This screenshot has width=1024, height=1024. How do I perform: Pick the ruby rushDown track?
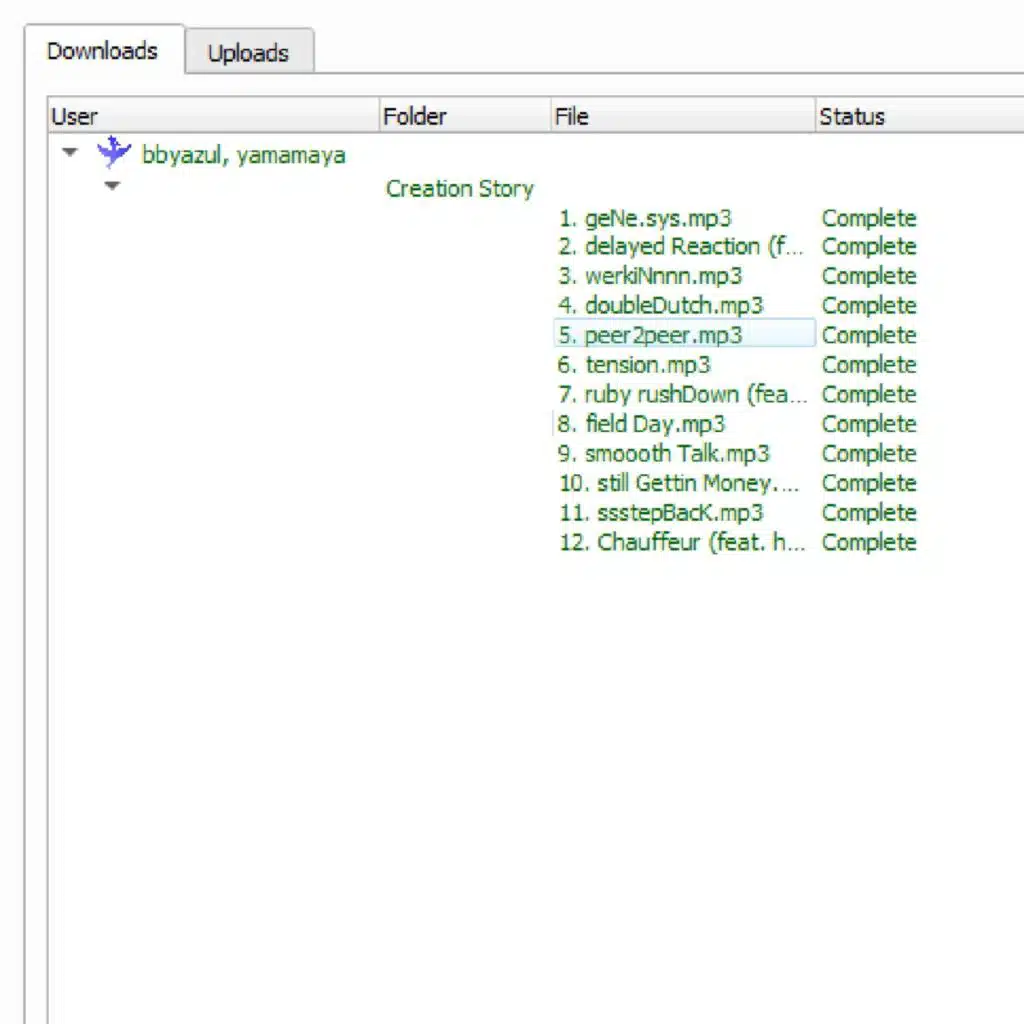(x=682, y=394)
